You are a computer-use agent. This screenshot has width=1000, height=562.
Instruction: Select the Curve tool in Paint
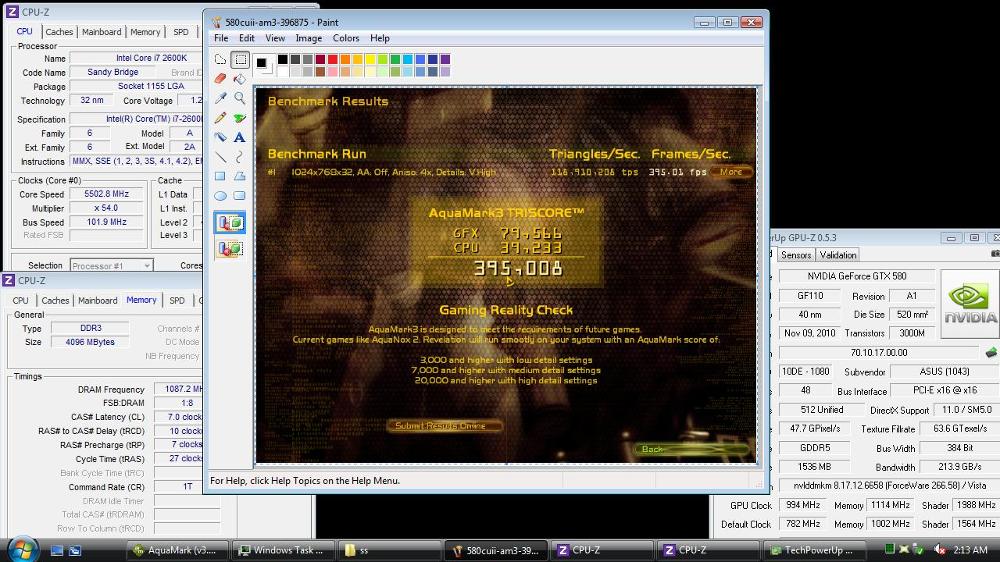[240, 157]
